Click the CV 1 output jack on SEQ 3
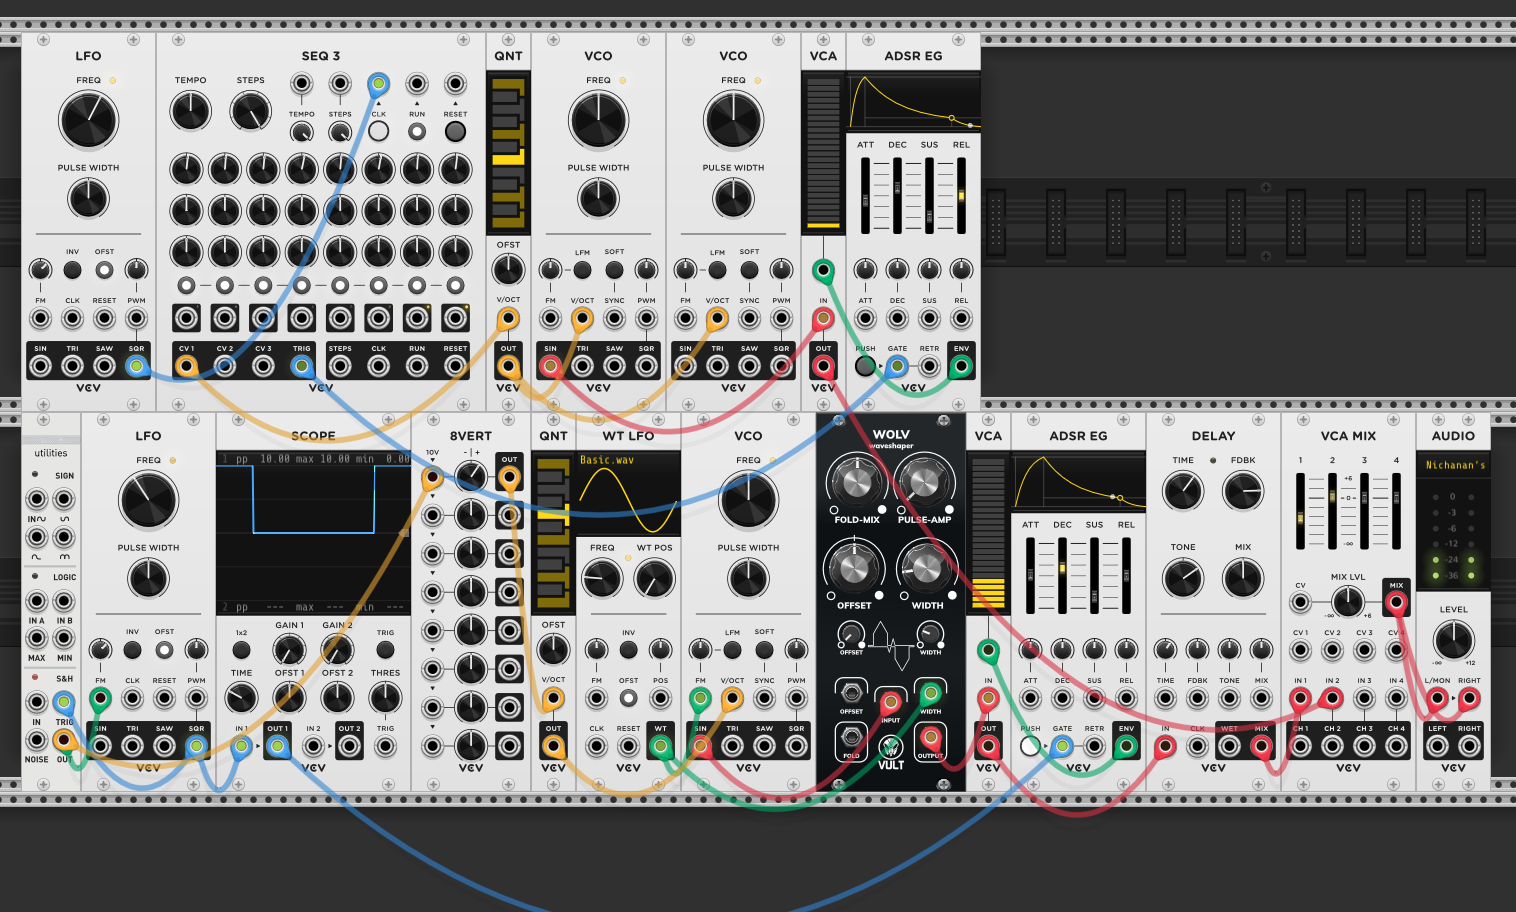The image size is (1516, 912). pyautogui.click(x=186, y=366)
